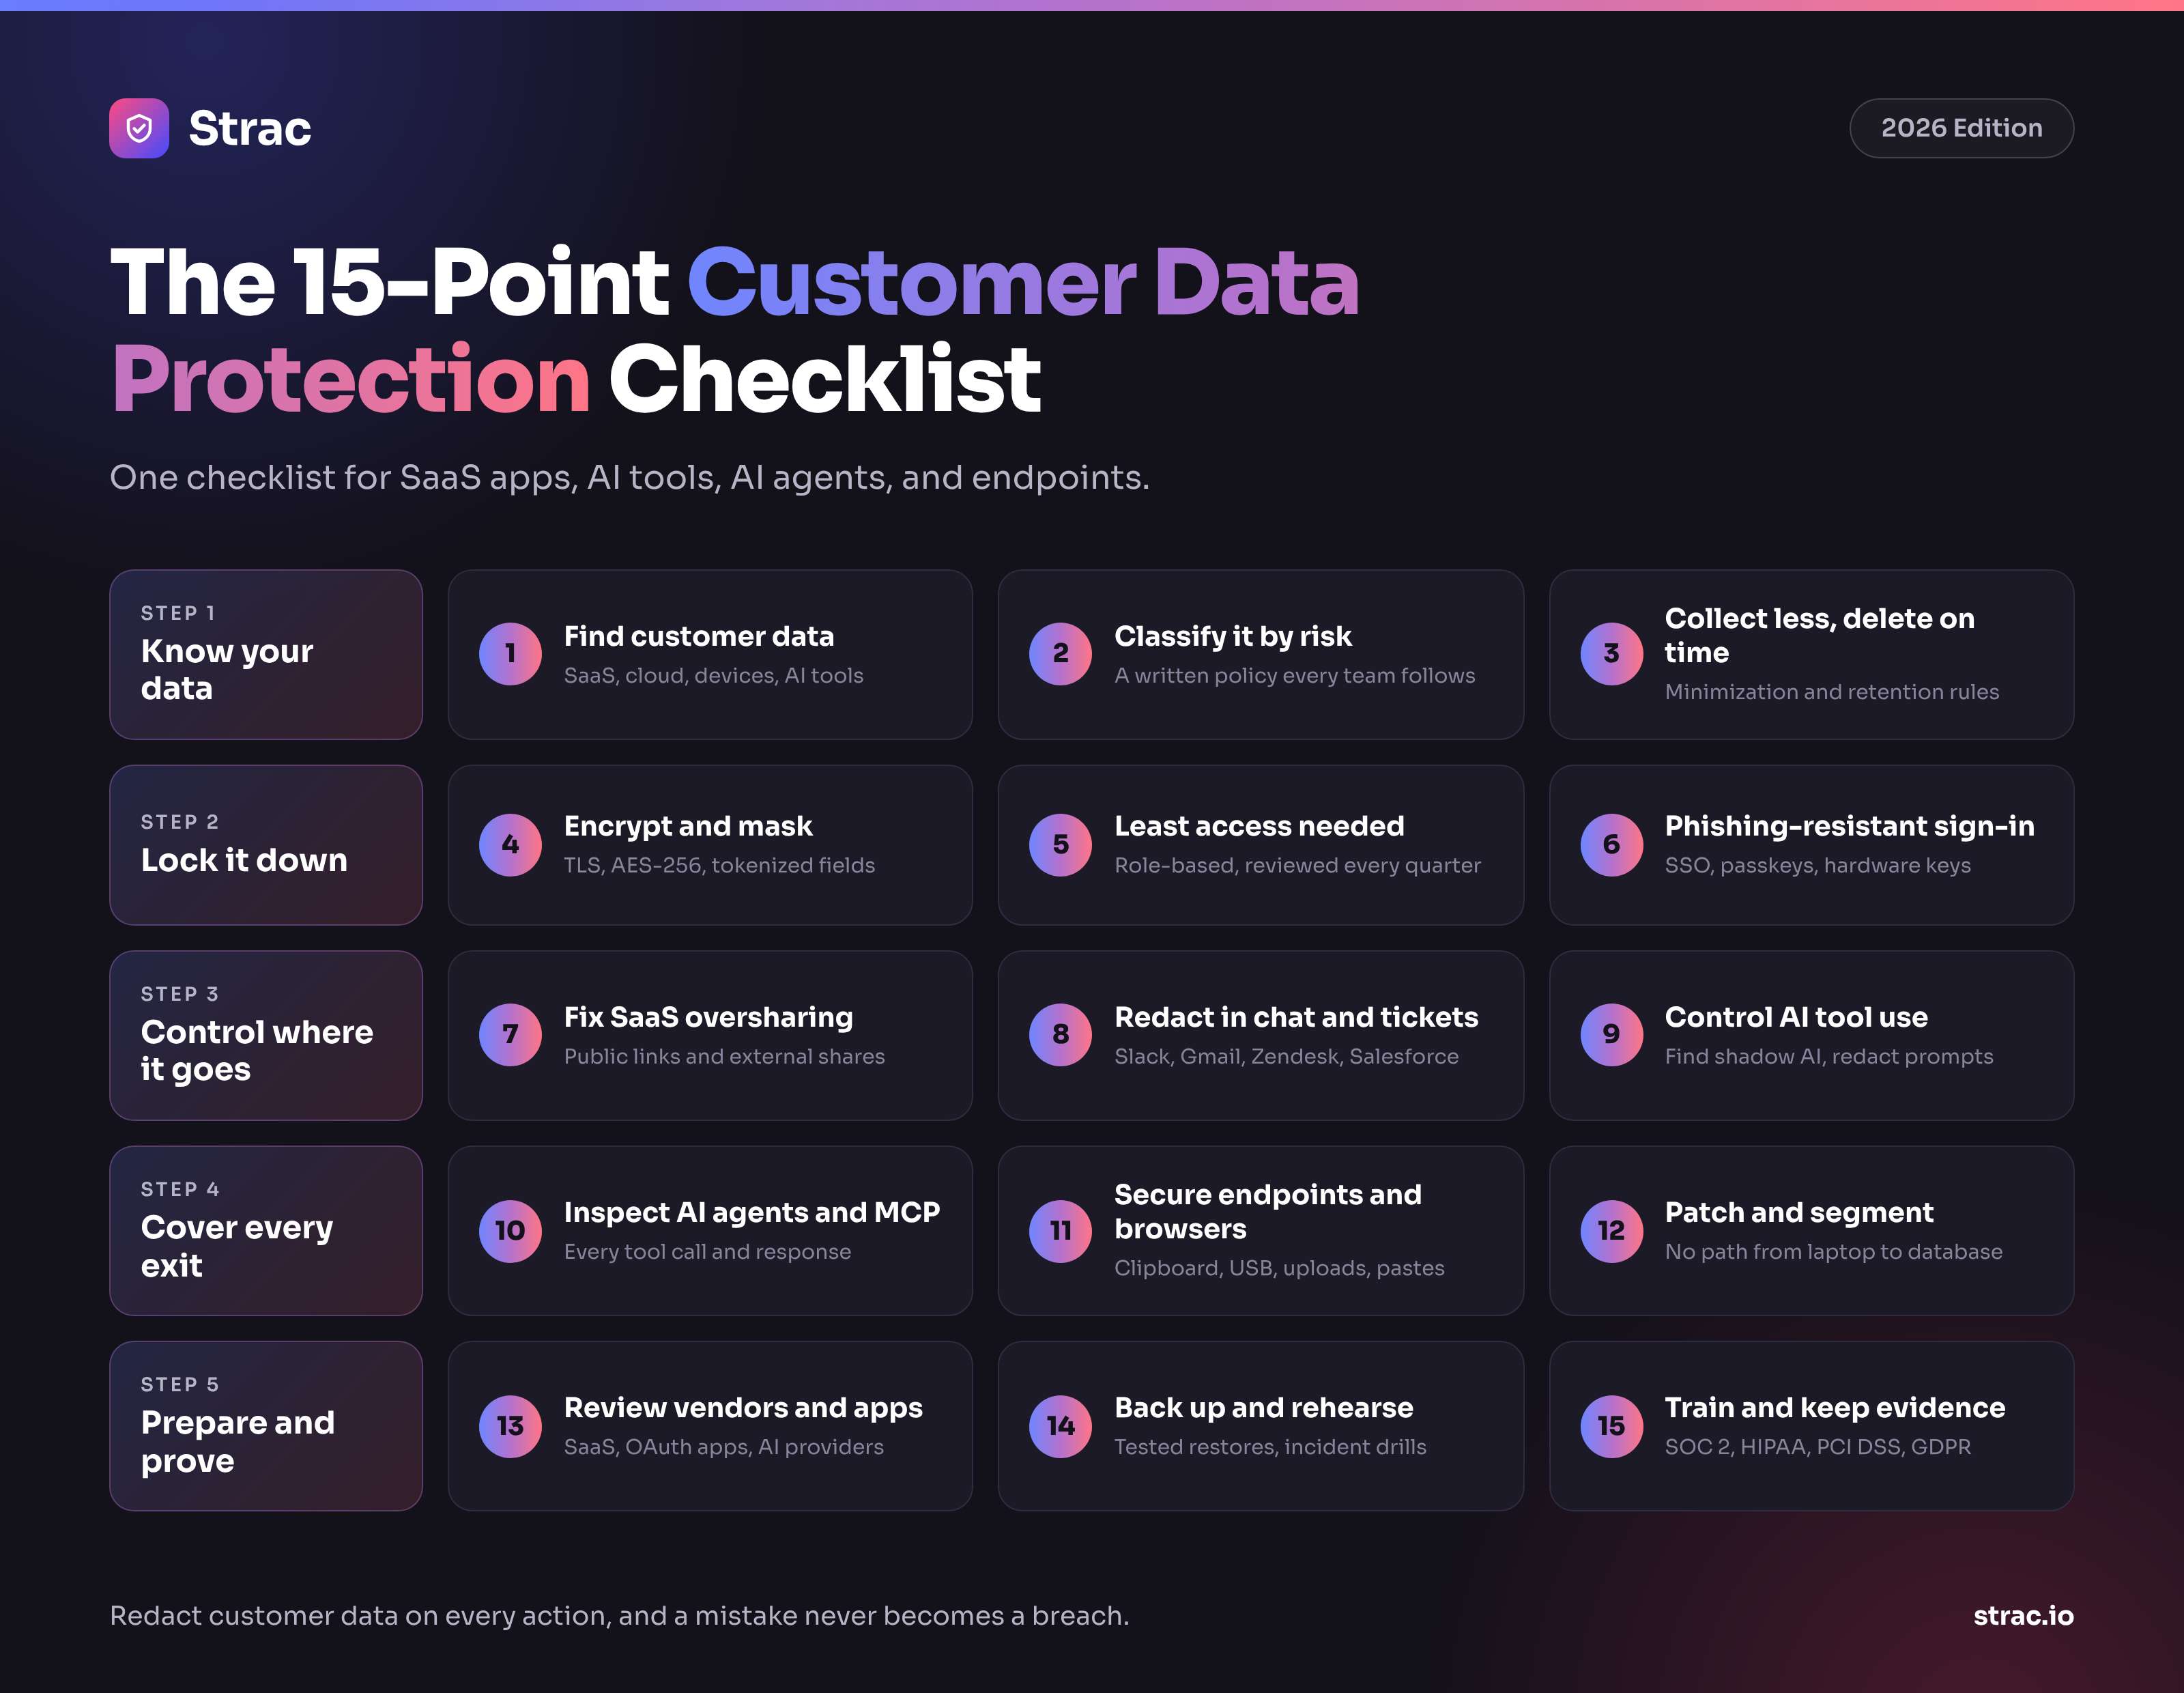Click the number 4 circle badge

pos(510,845)
